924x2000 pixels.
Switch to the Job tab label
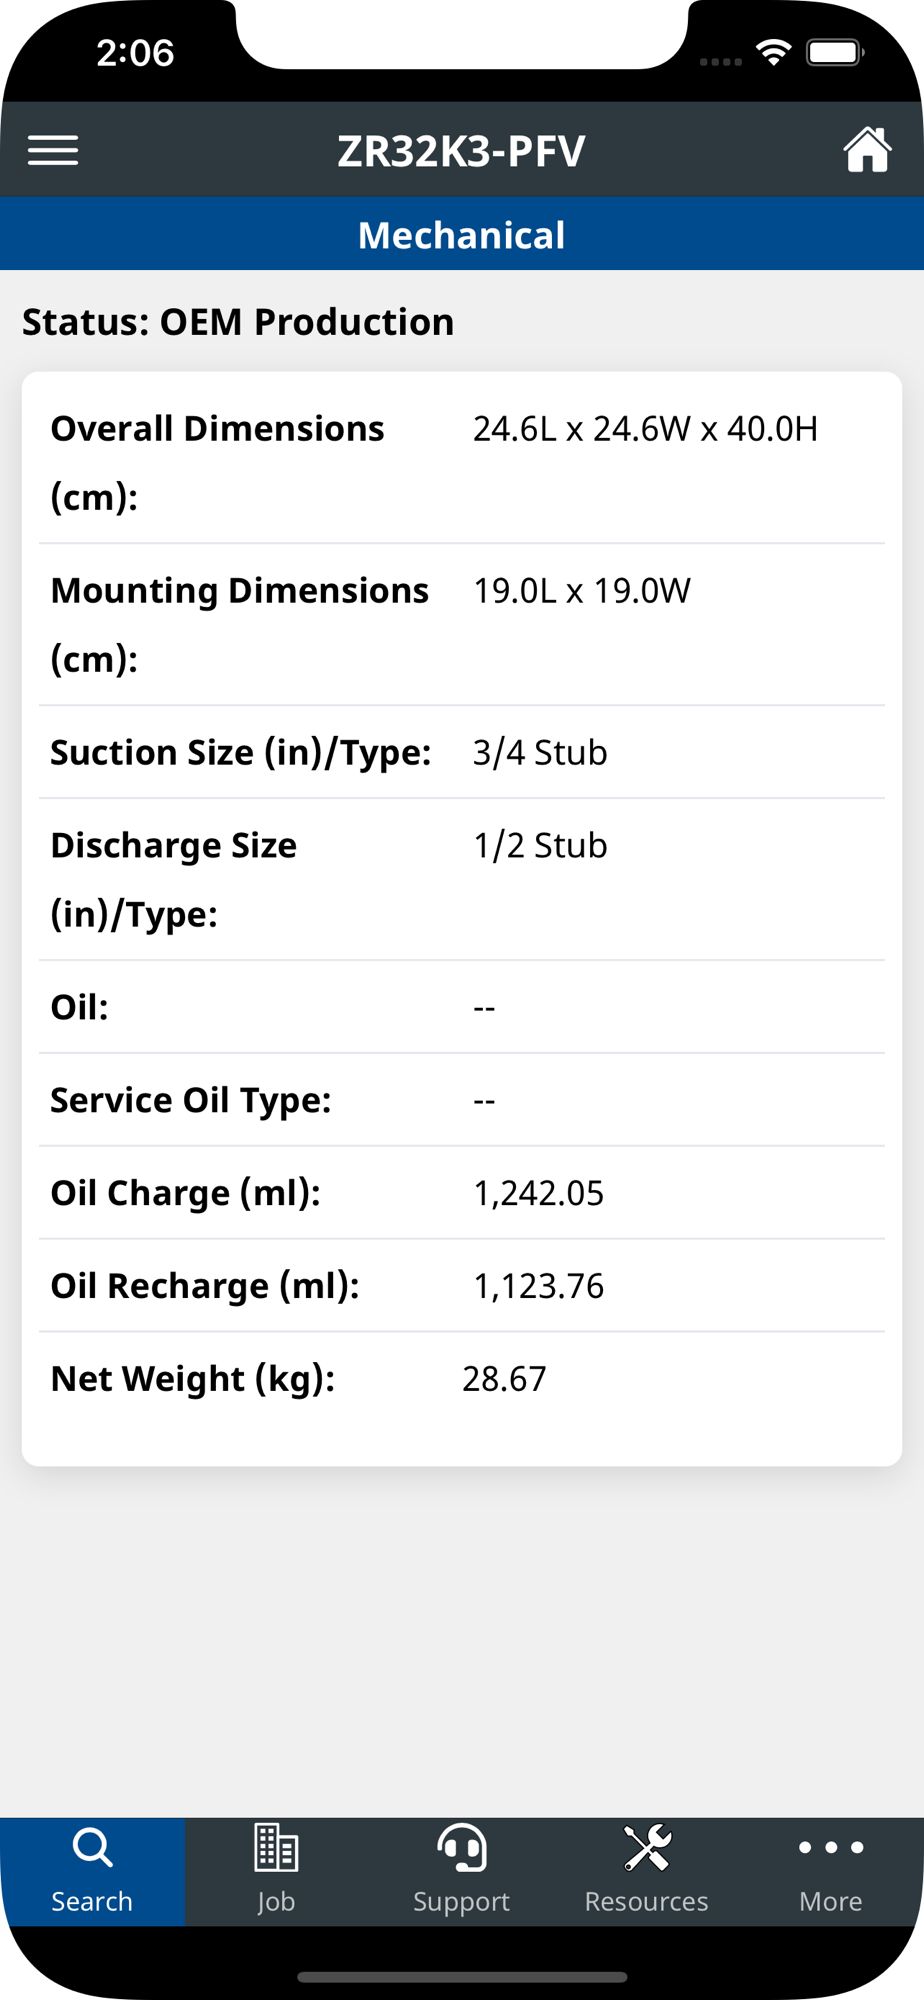(276, 1901)
